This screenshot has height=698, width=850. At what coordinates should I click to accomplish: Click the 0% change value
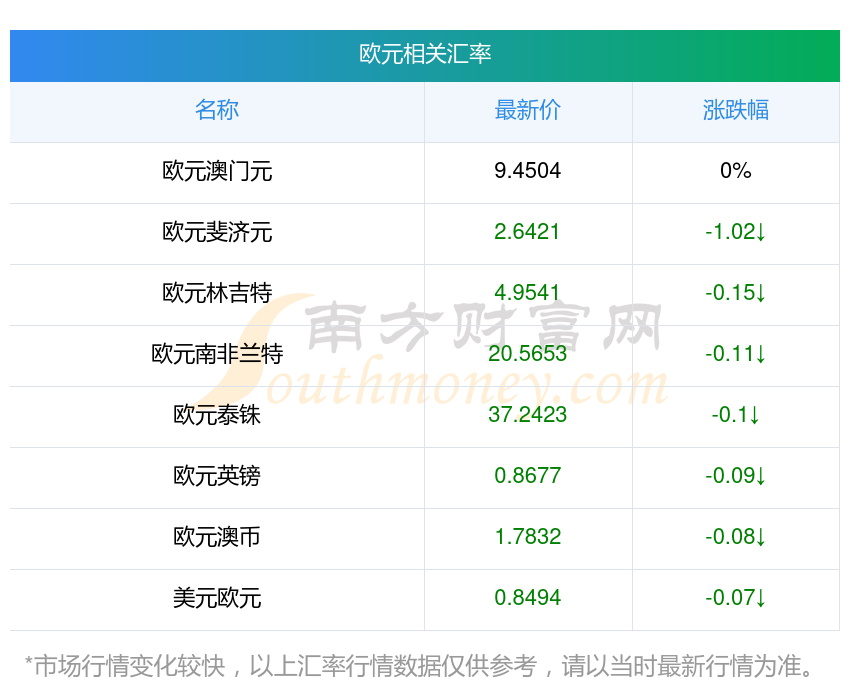click(736, 171)
